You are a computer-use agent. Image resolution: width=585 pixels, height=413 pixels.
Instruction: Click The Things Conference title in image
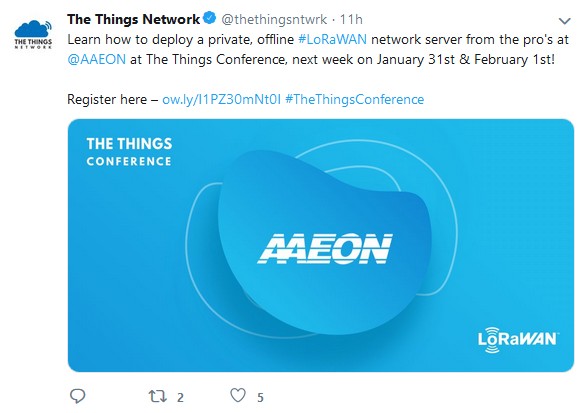pyautogui.click(x=129, y=151)
